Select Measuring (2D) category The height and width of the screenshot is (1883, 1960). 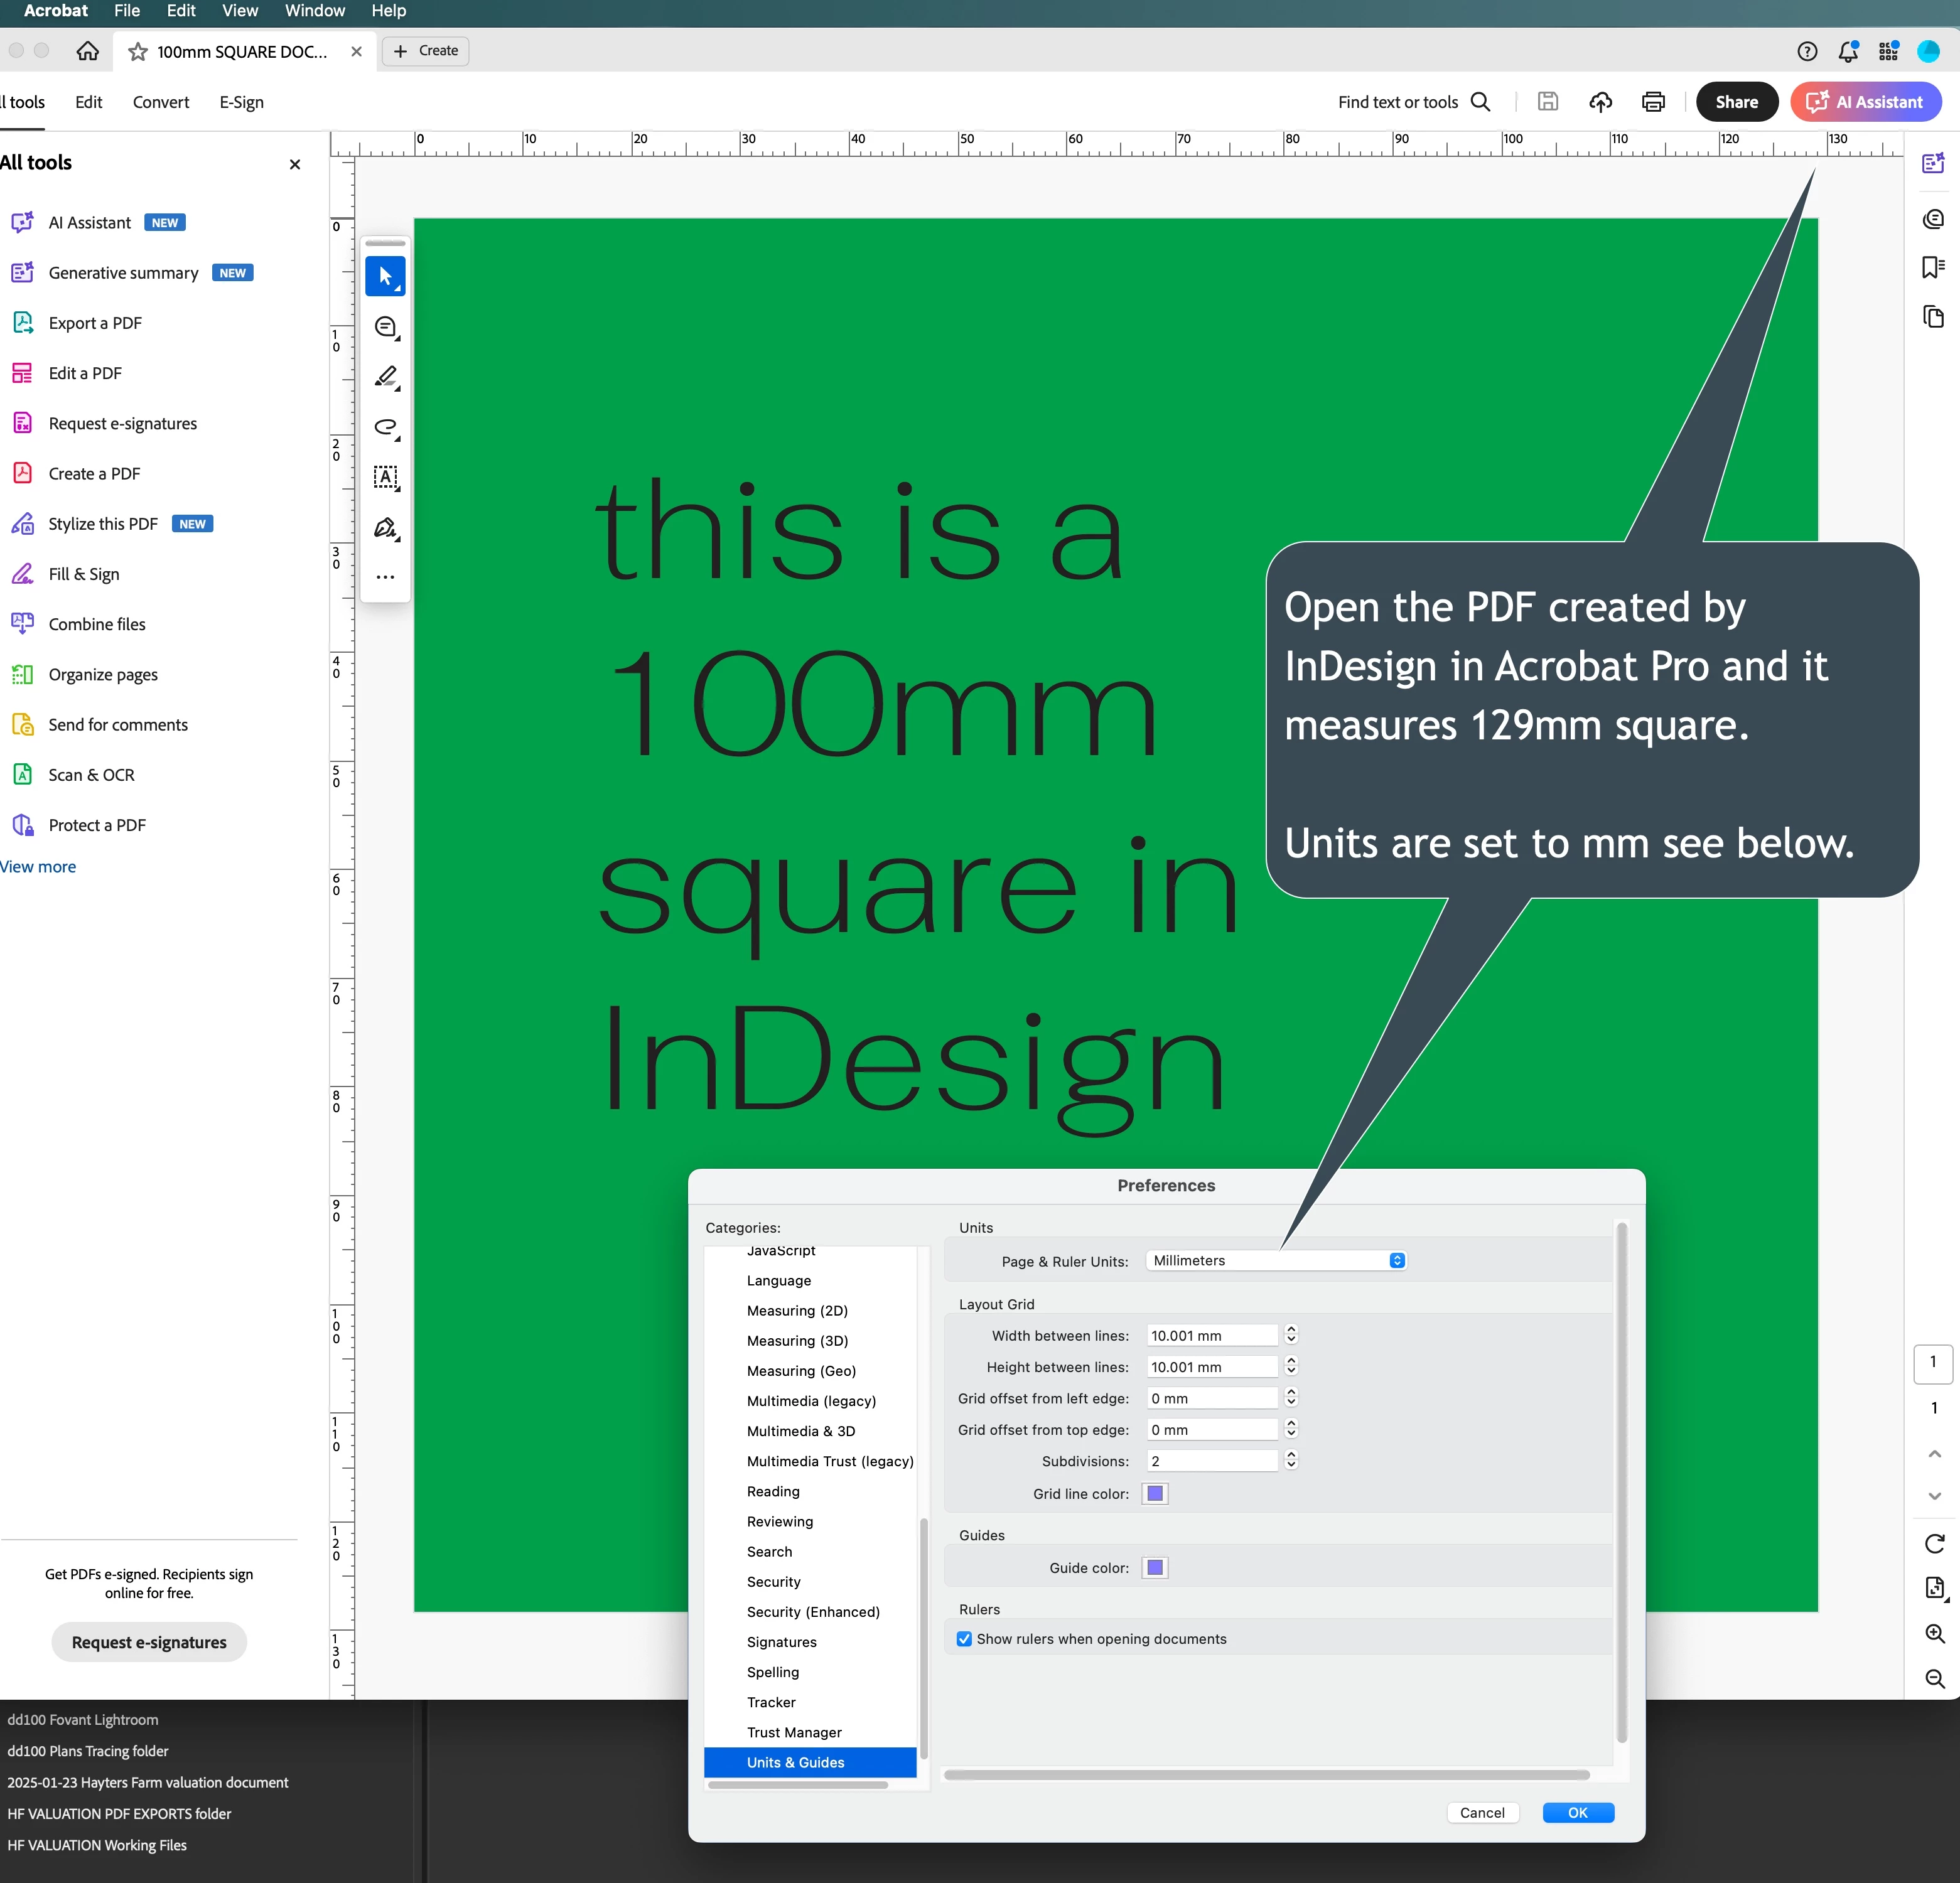[797, 1311]
